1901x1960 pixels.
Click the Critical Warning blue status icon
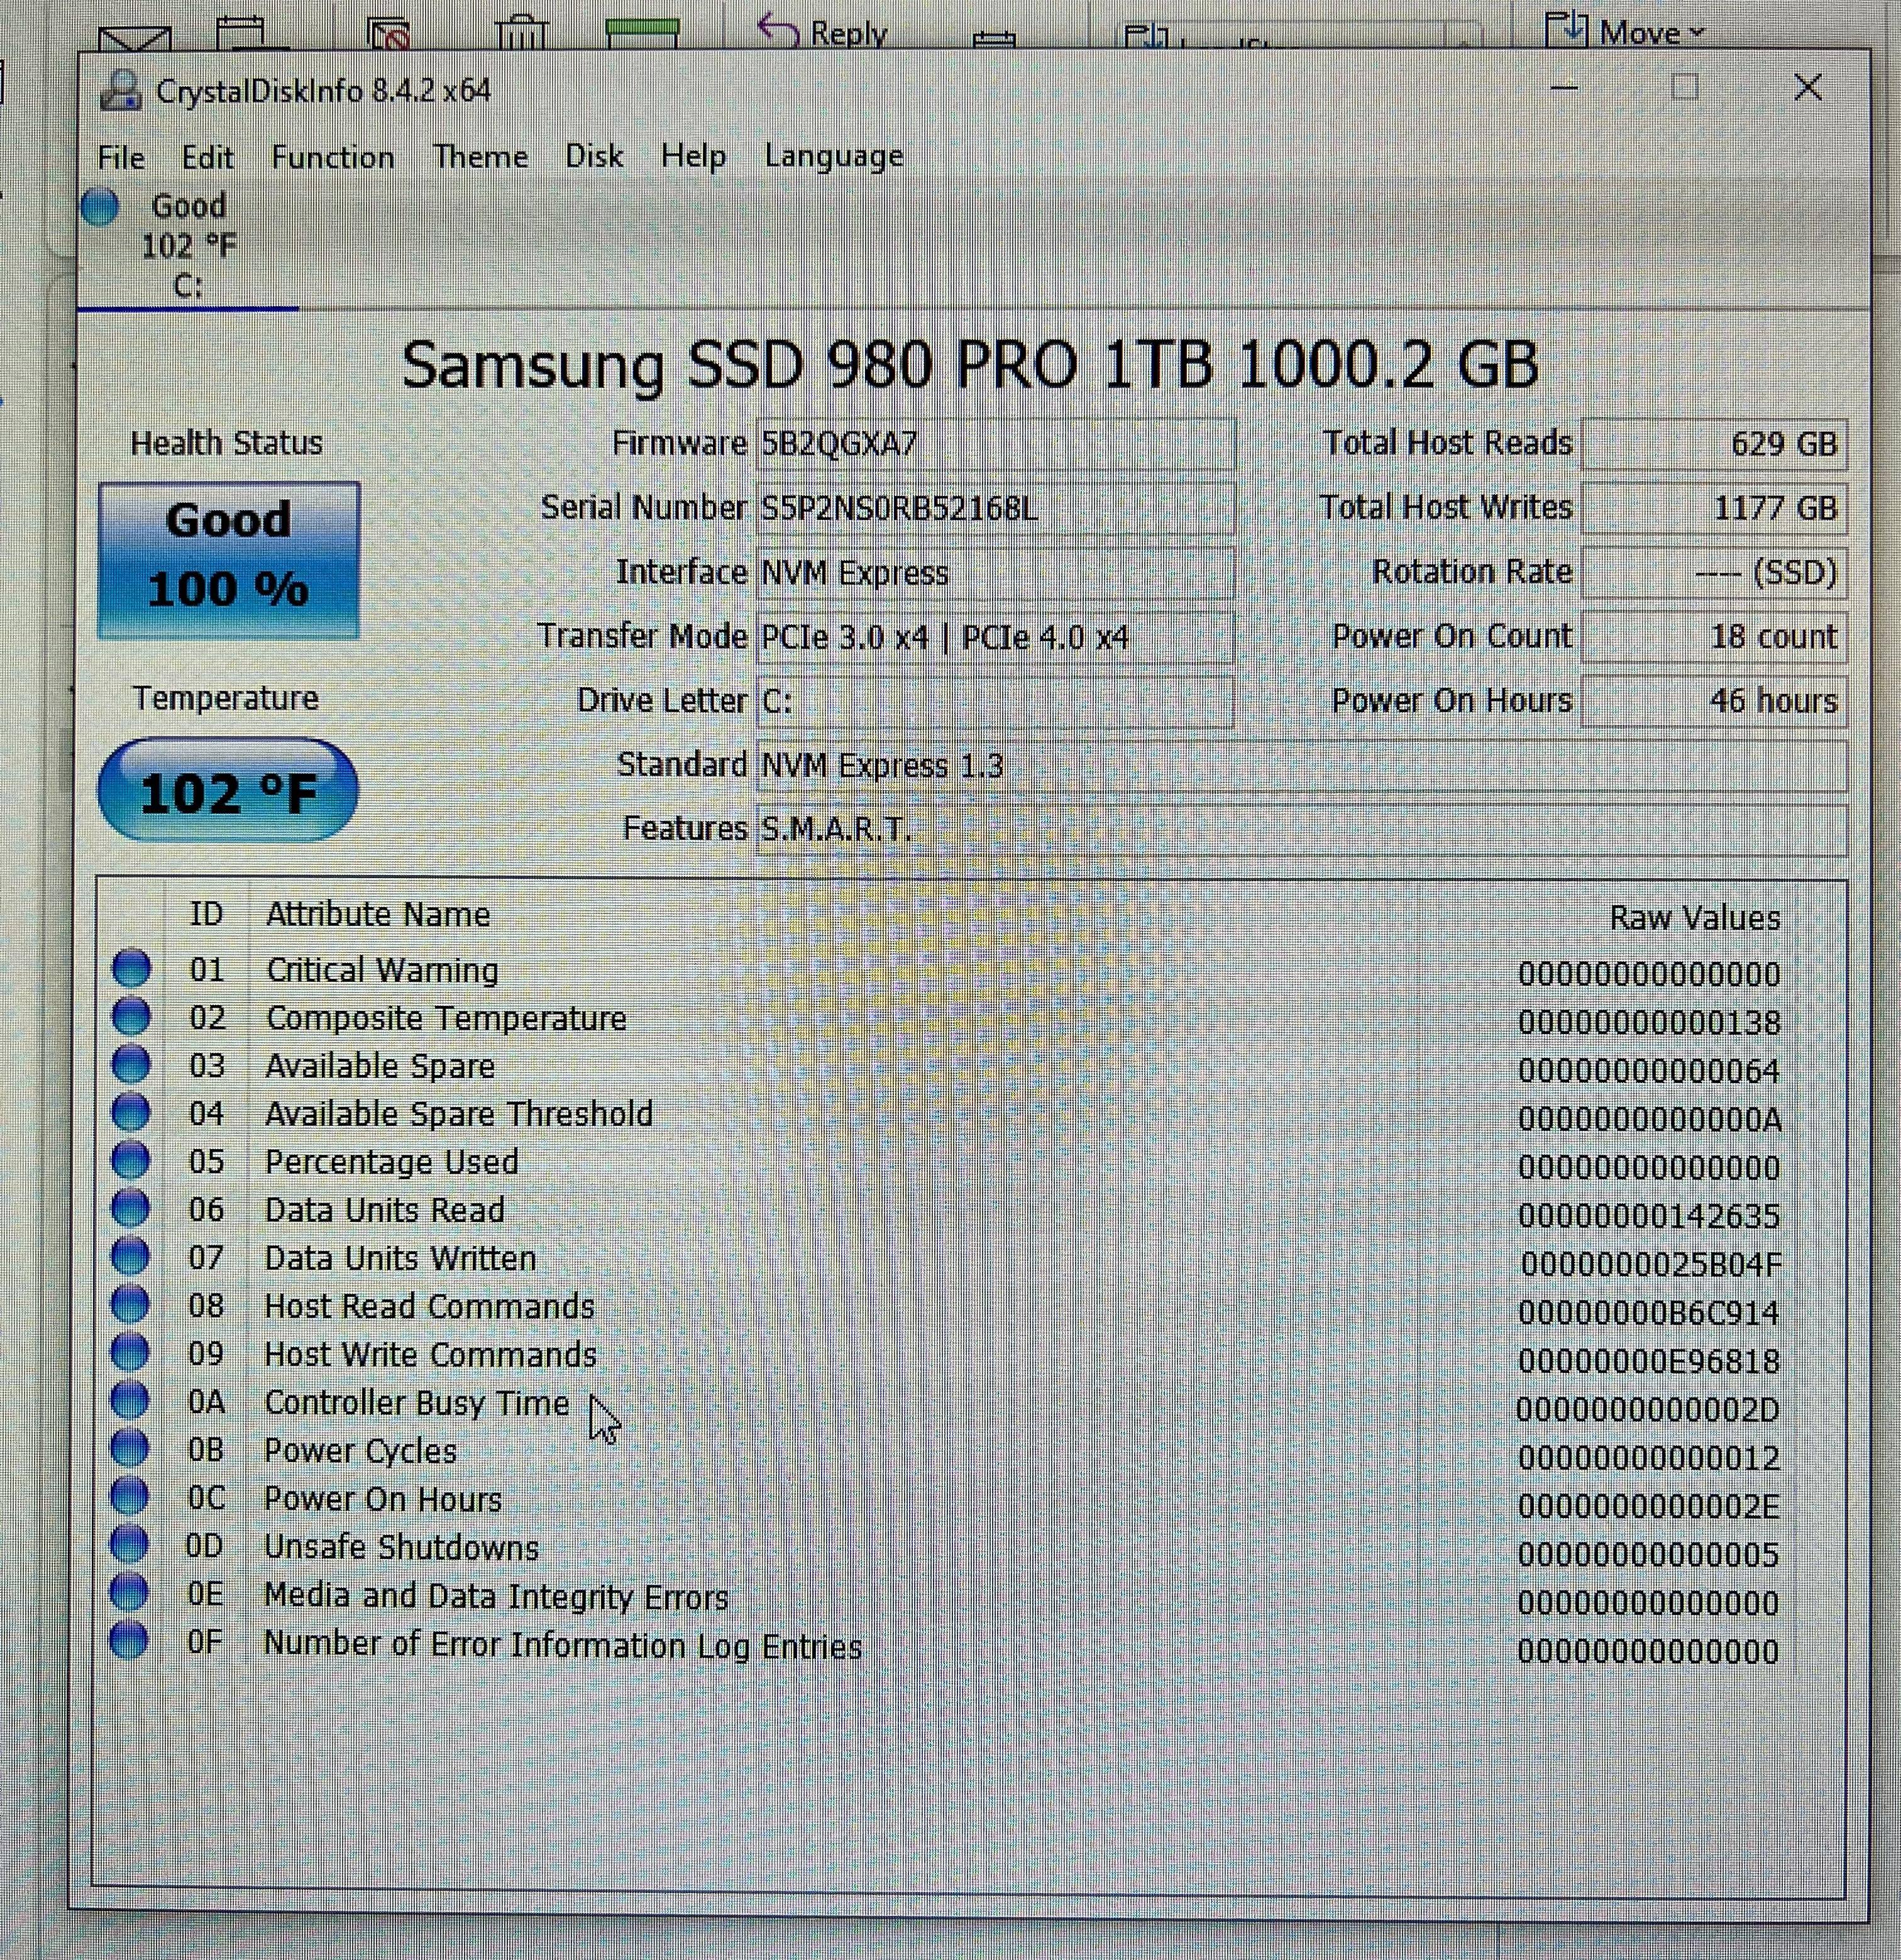coord(131,968)
